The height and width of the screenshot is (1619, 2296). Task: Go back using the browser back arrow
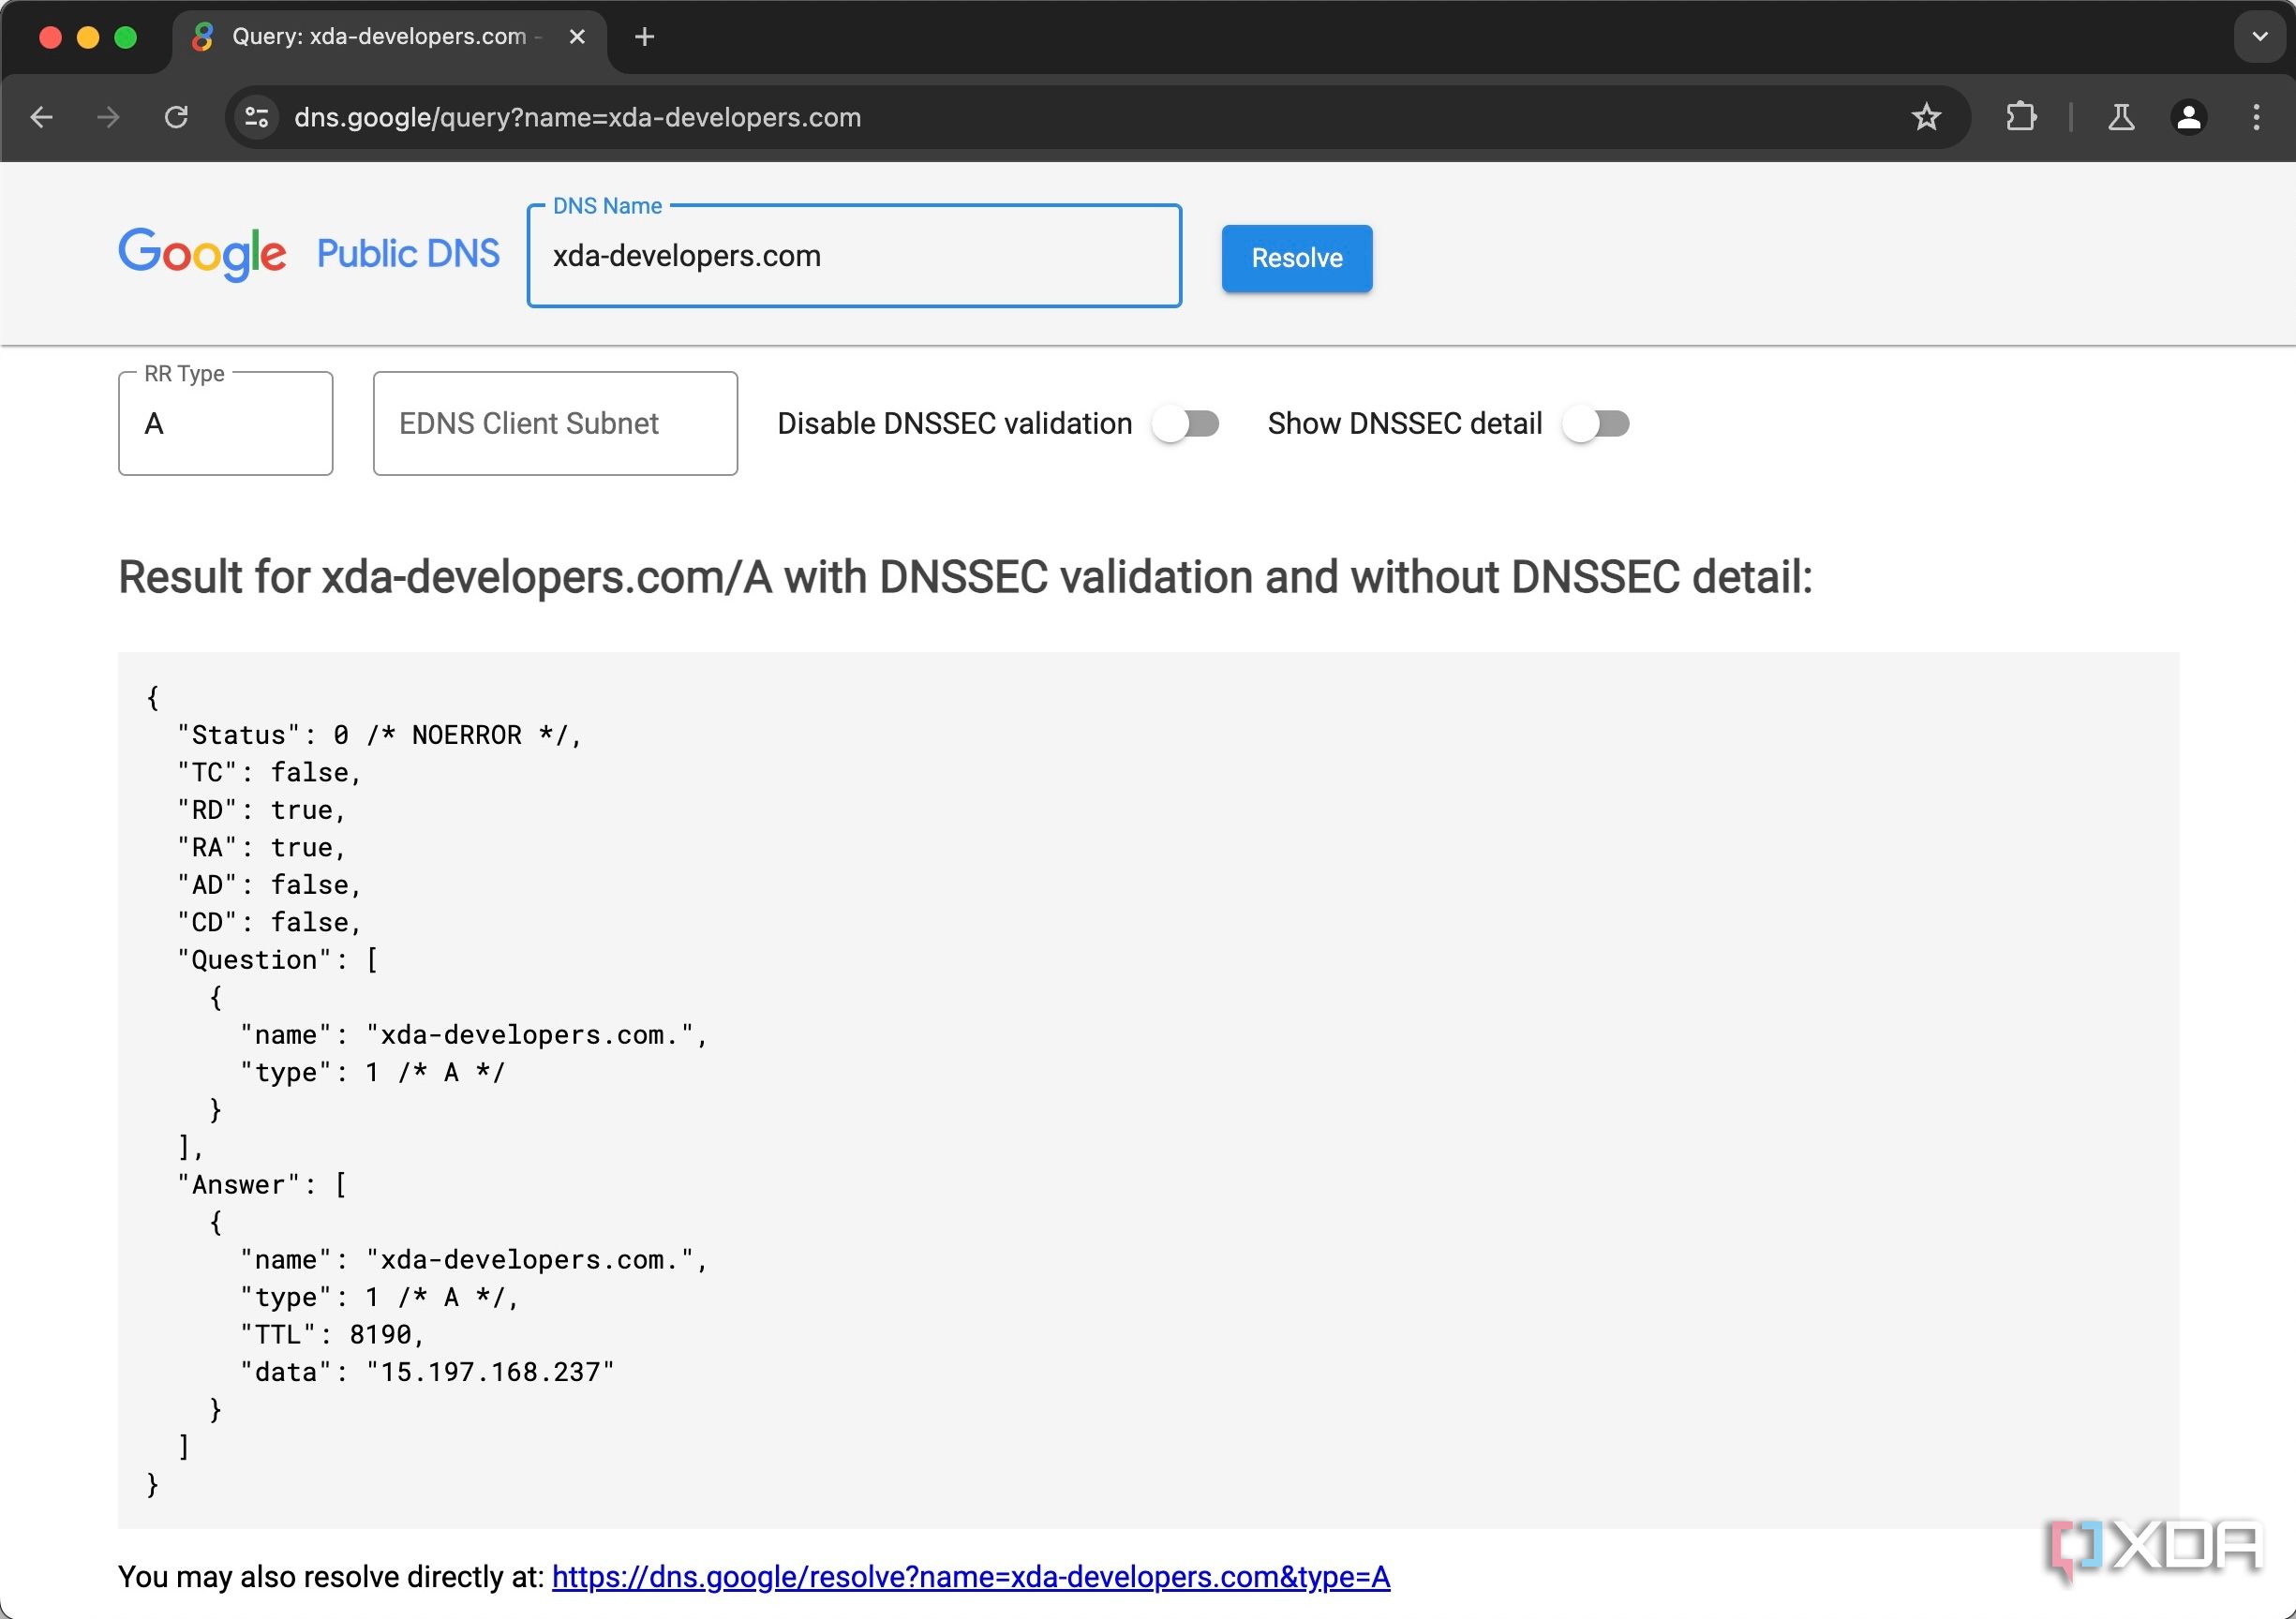(42, 117)
